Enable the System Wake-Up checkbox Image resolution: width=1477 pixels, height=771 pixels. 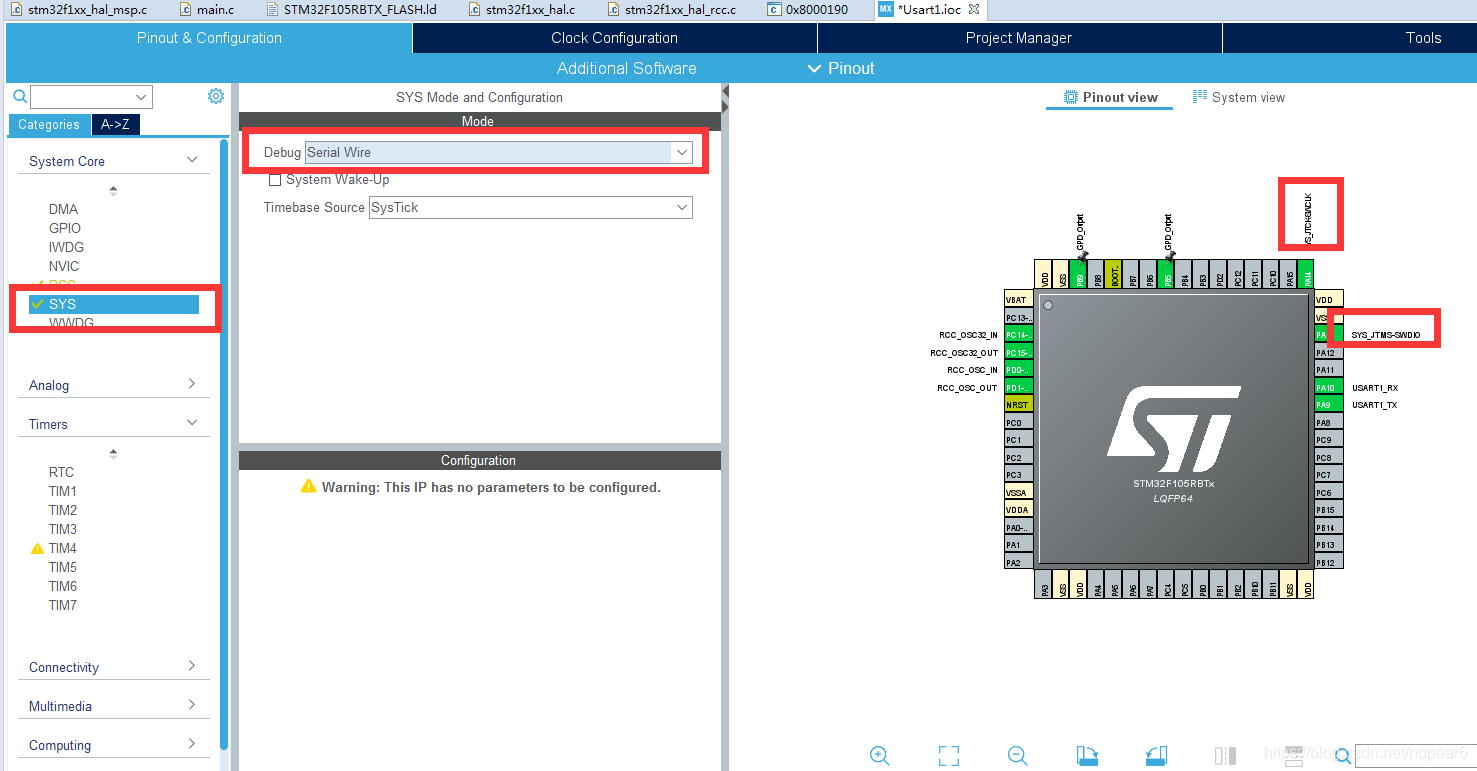click(275, 180)
